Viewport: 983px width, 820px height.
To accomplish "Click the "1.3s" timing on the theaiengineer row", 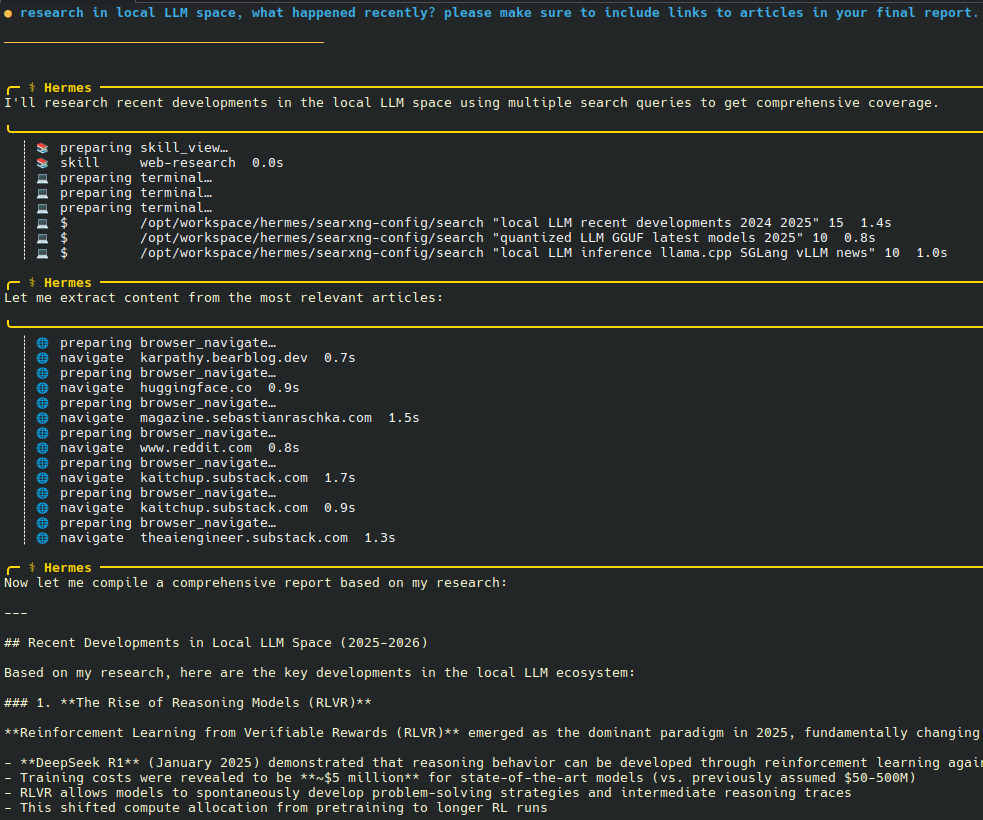I will coord(380,539).
